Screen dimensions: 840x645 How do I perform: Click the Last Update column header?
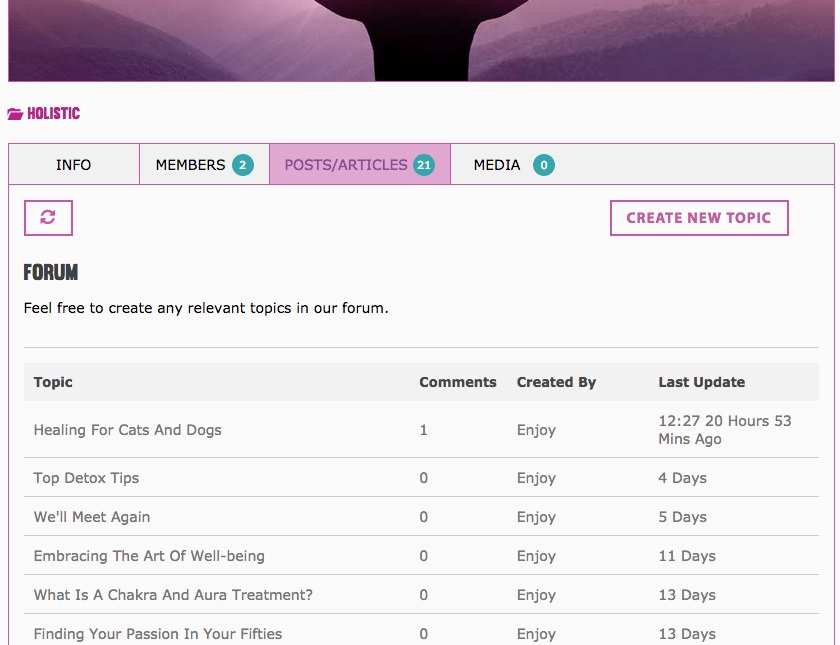pos(702,382)
